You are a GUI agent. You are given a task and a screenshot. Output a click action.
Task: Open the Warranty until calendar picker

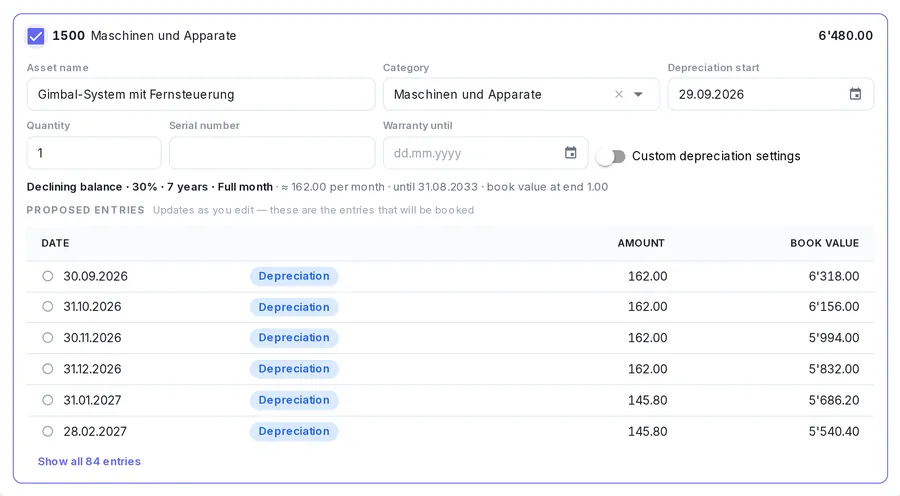(x=571, y=153)
